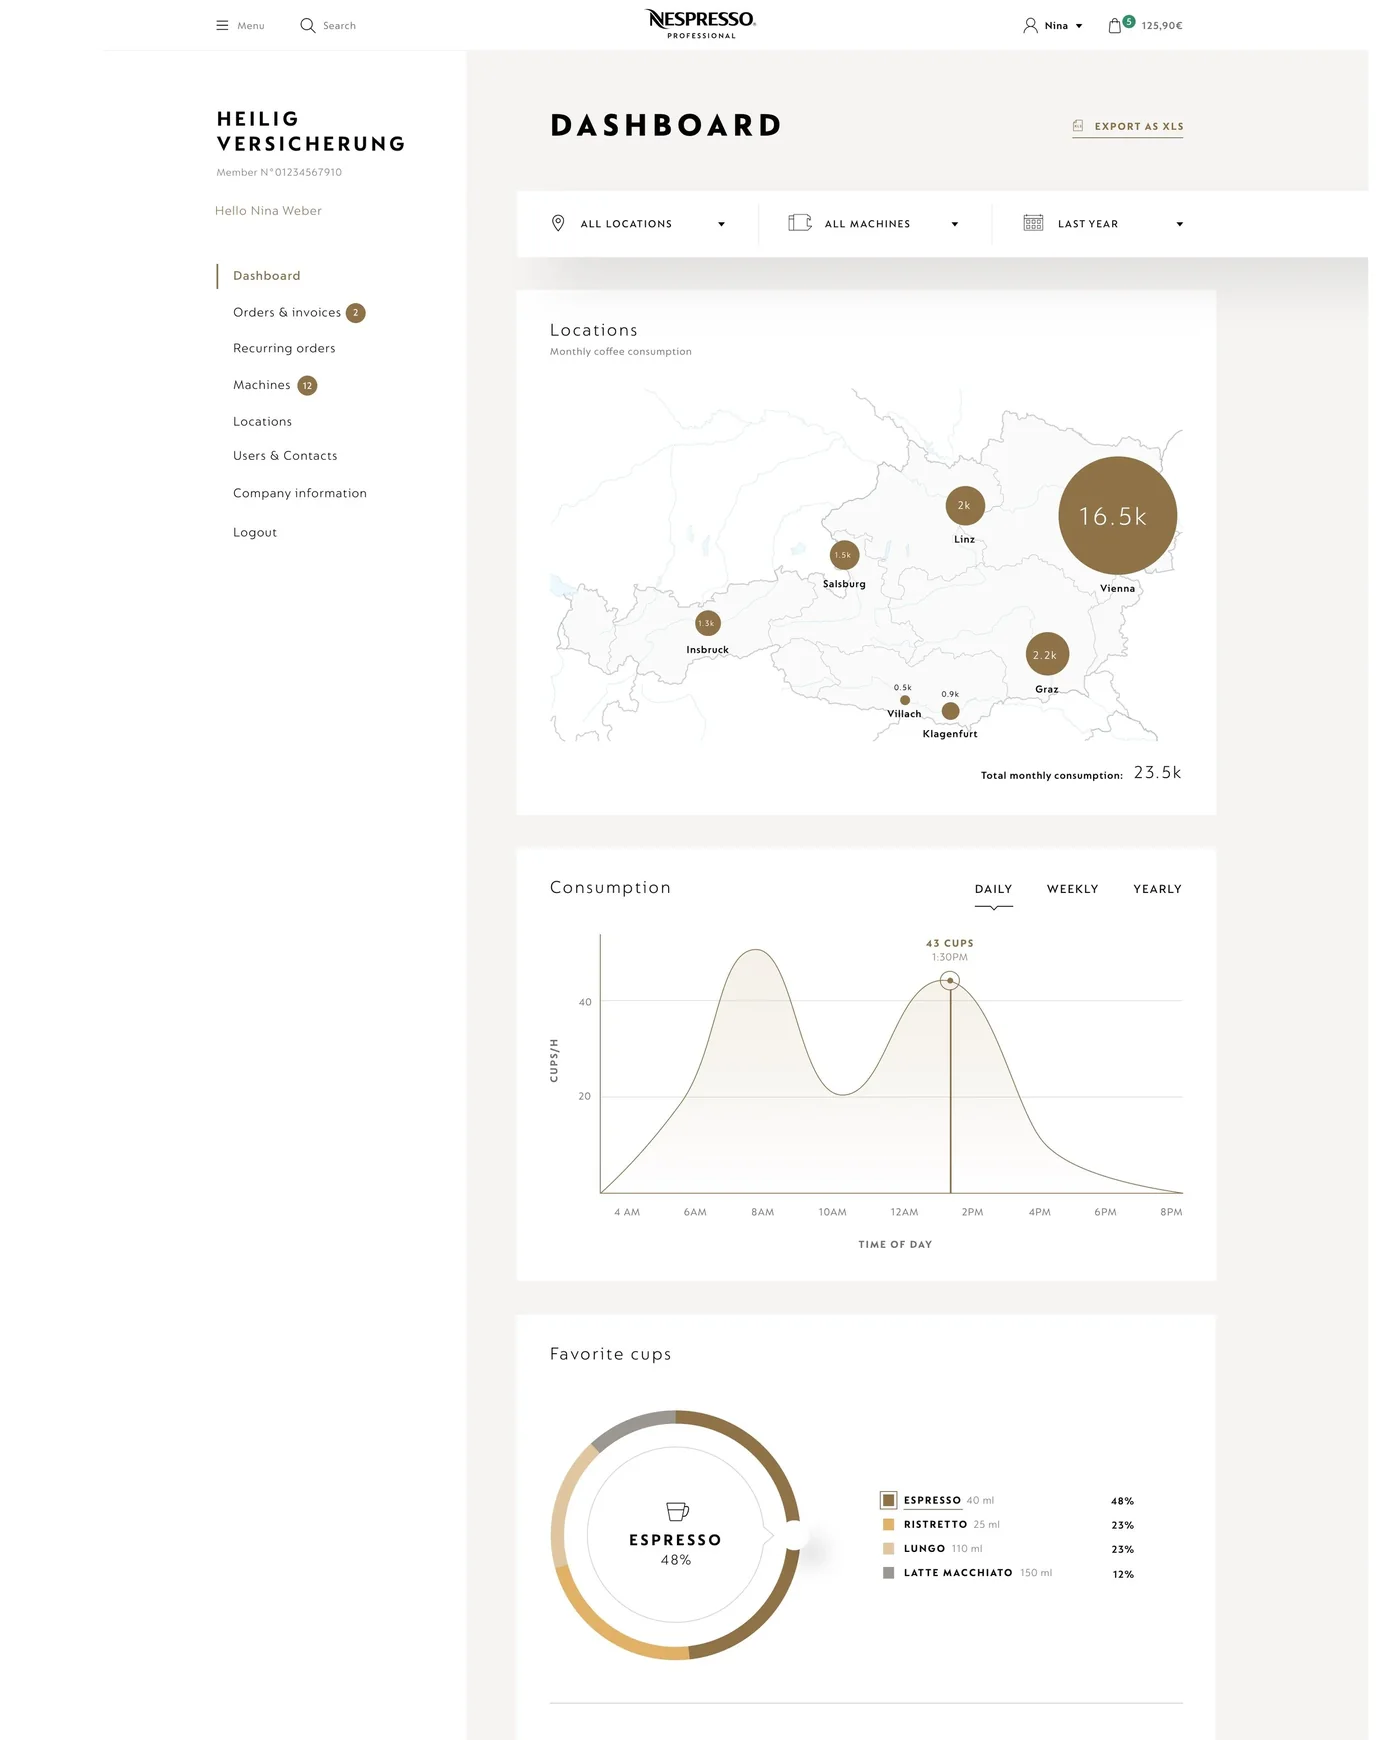Select the Espresso legend color swatch

coord(888,1500)
